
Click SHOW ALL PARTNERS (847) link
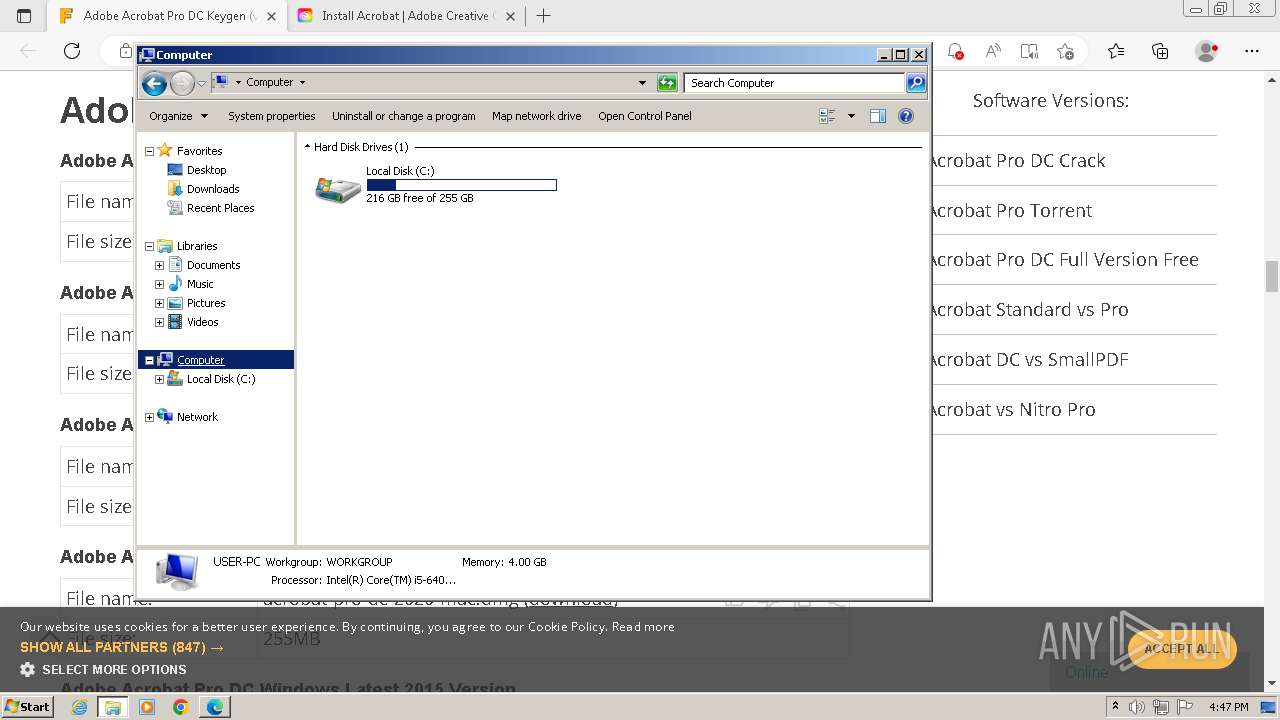[122, 647]
